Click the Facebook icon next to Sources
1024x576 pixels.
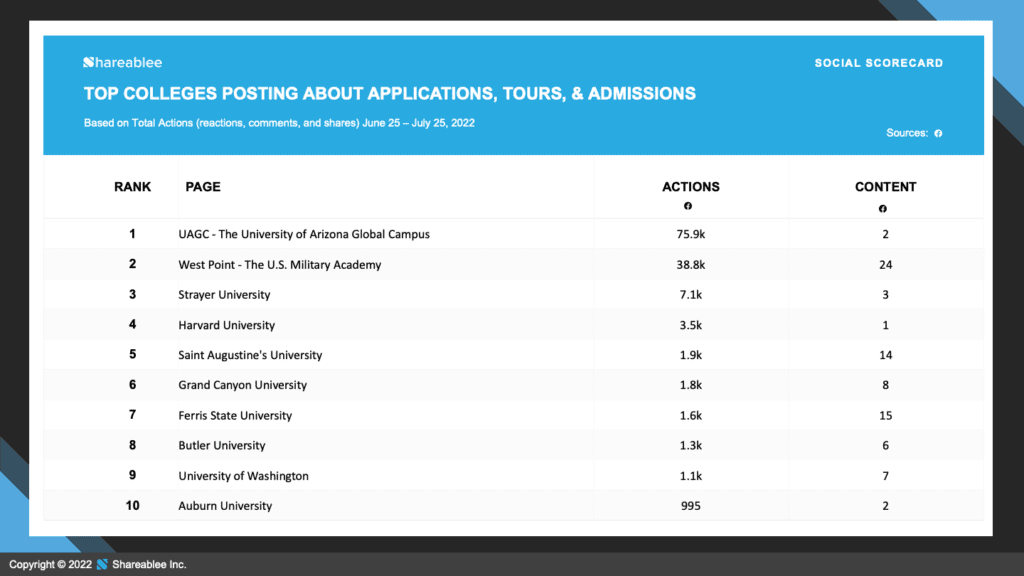[x=938, y=133]
